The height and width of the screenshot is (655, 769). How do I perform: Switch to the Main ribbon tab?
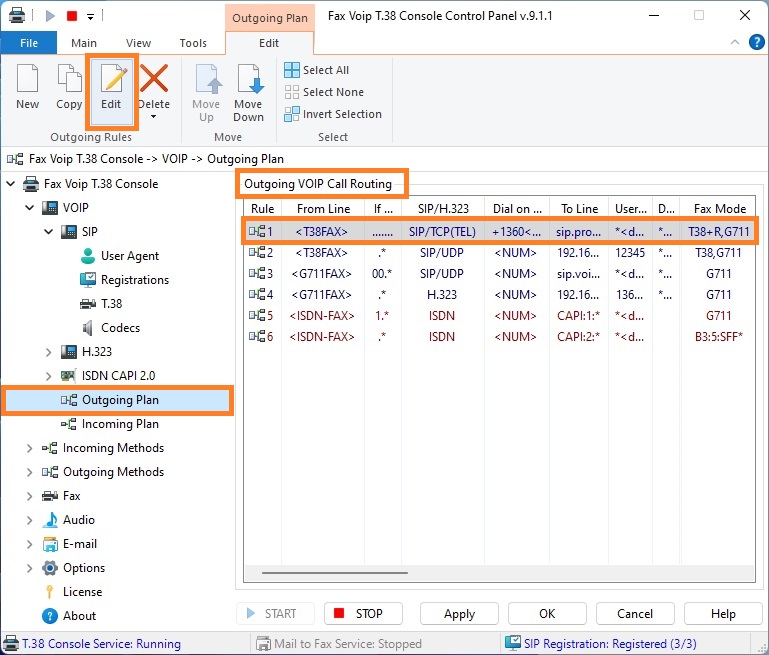point(84,43)
